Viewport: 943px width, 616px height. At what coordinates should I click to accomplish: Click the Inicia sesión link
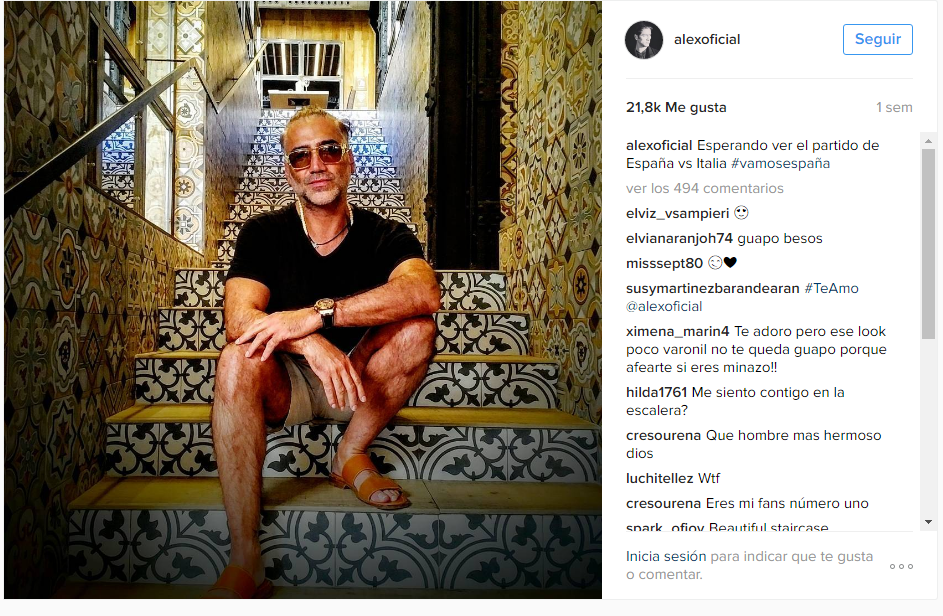click(666, 556)
